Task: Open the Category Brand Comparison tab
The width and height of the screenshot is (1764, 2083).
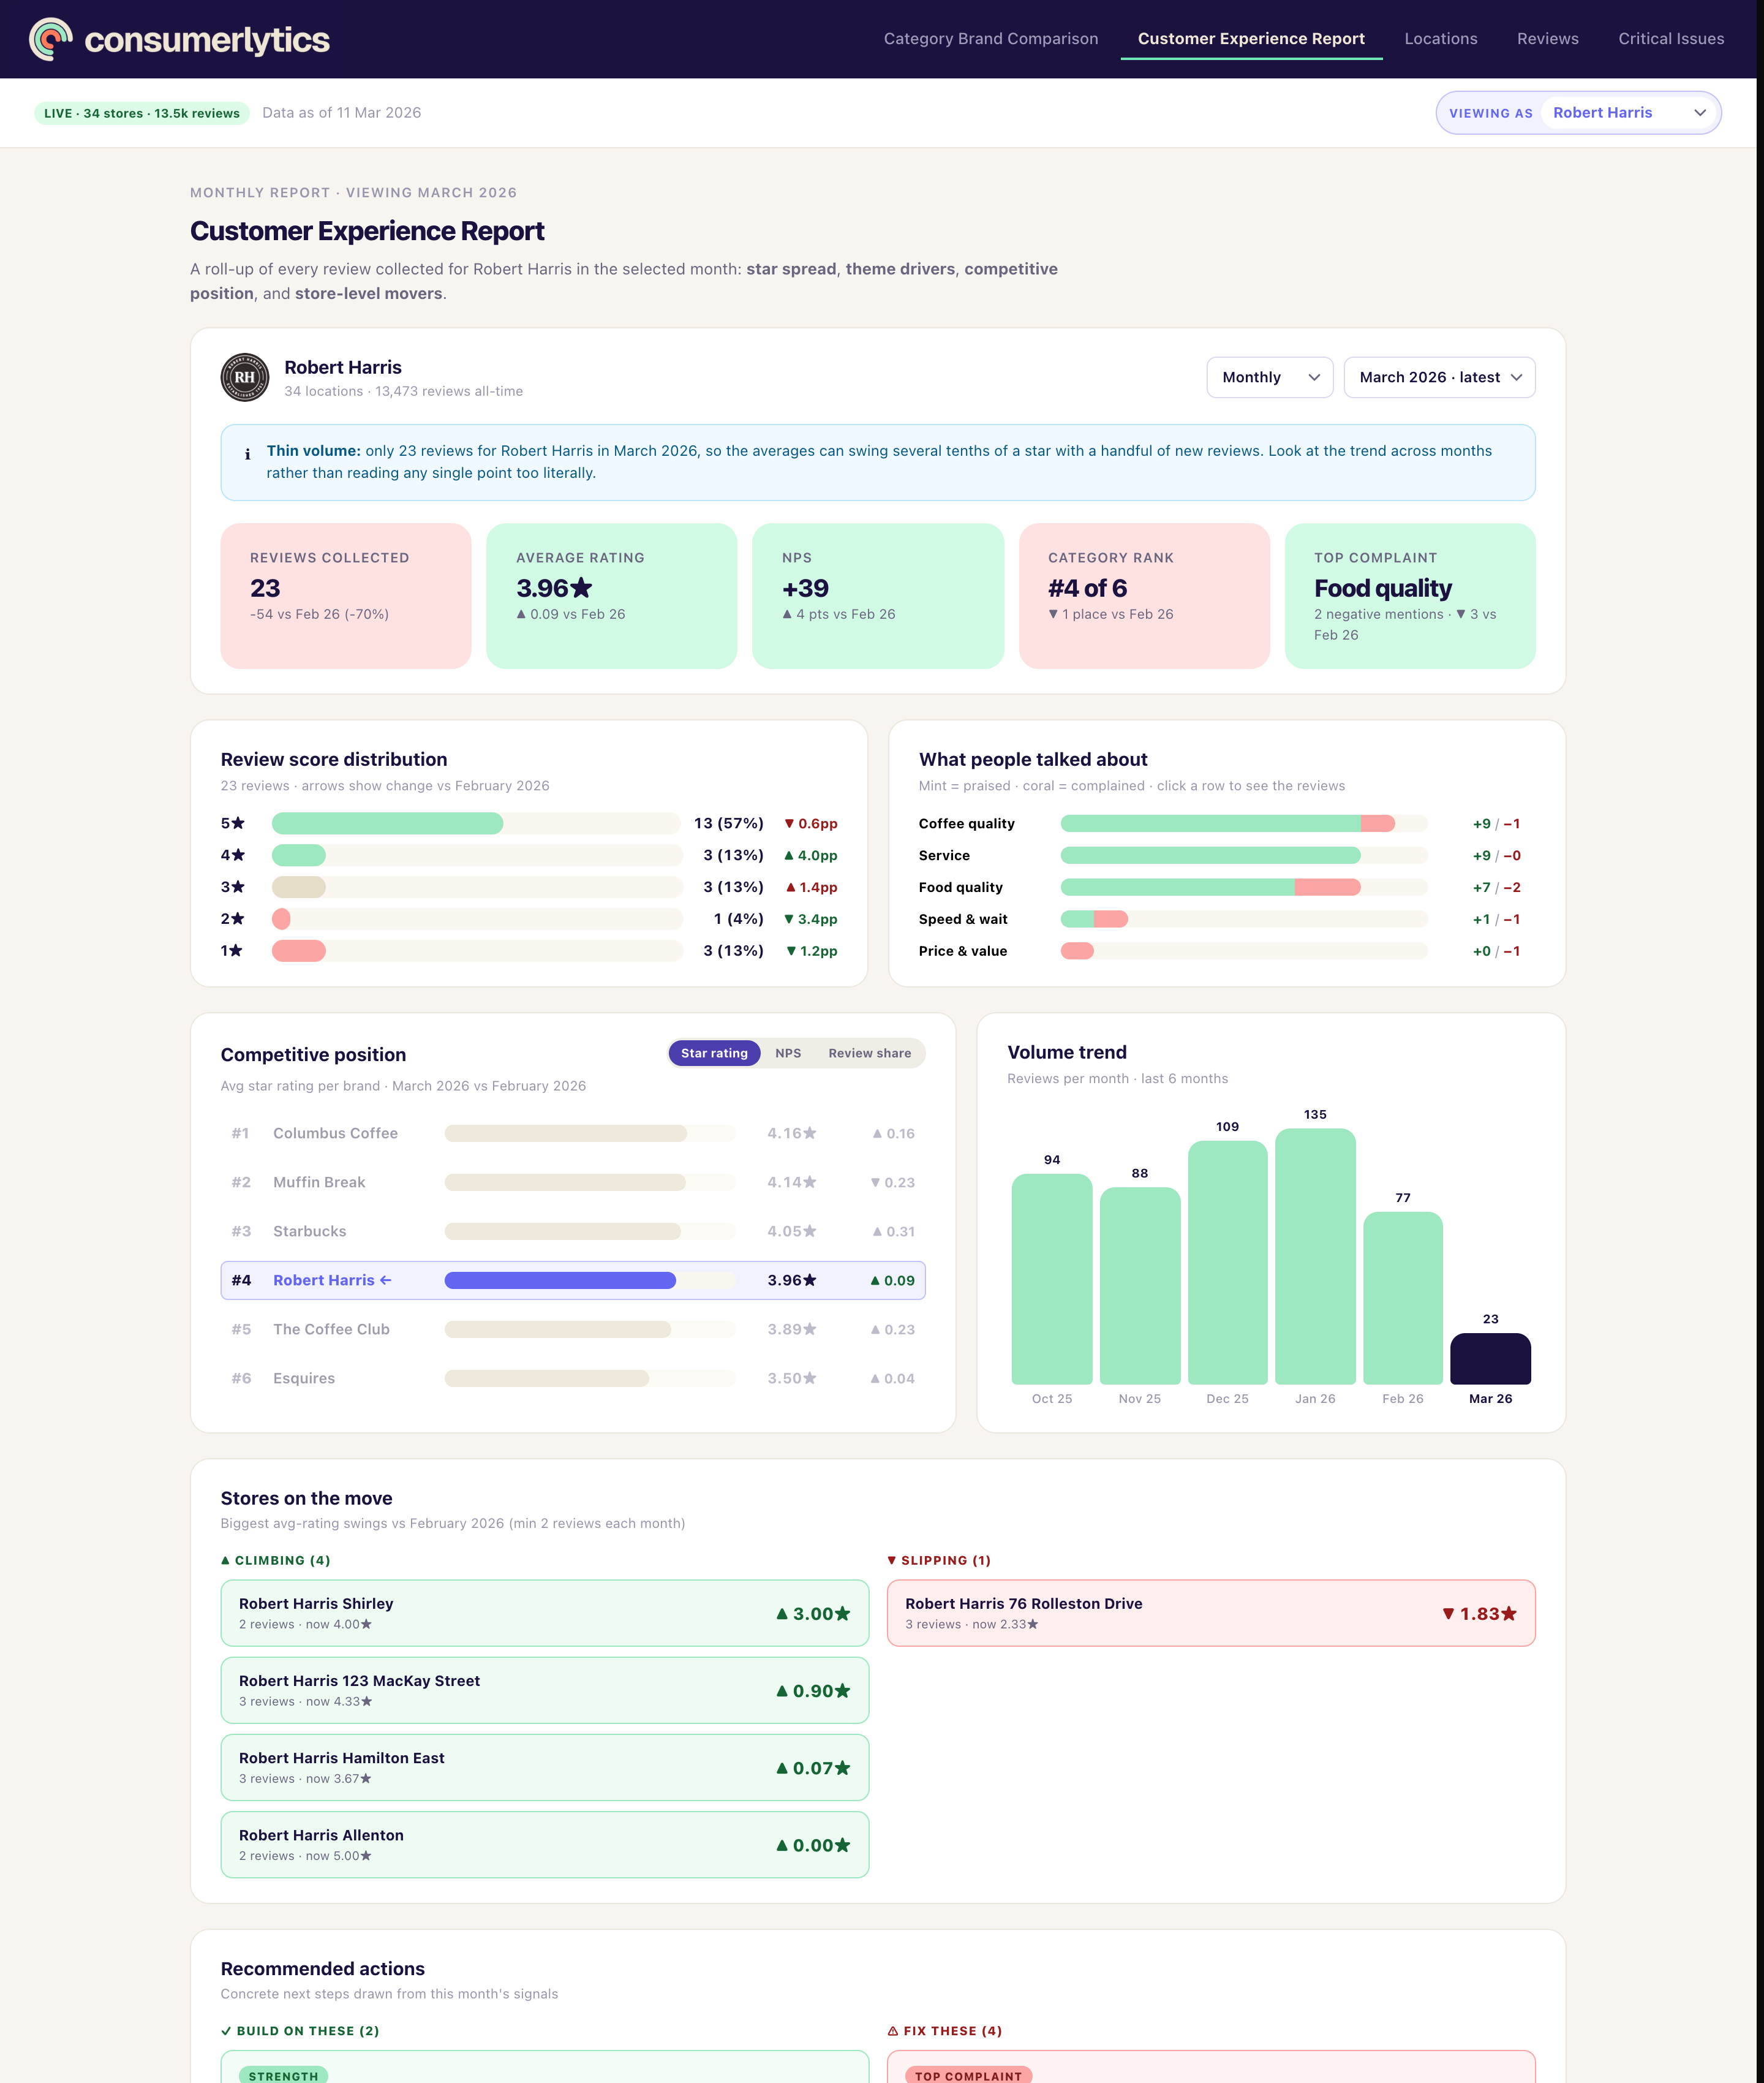Action: 990,39
